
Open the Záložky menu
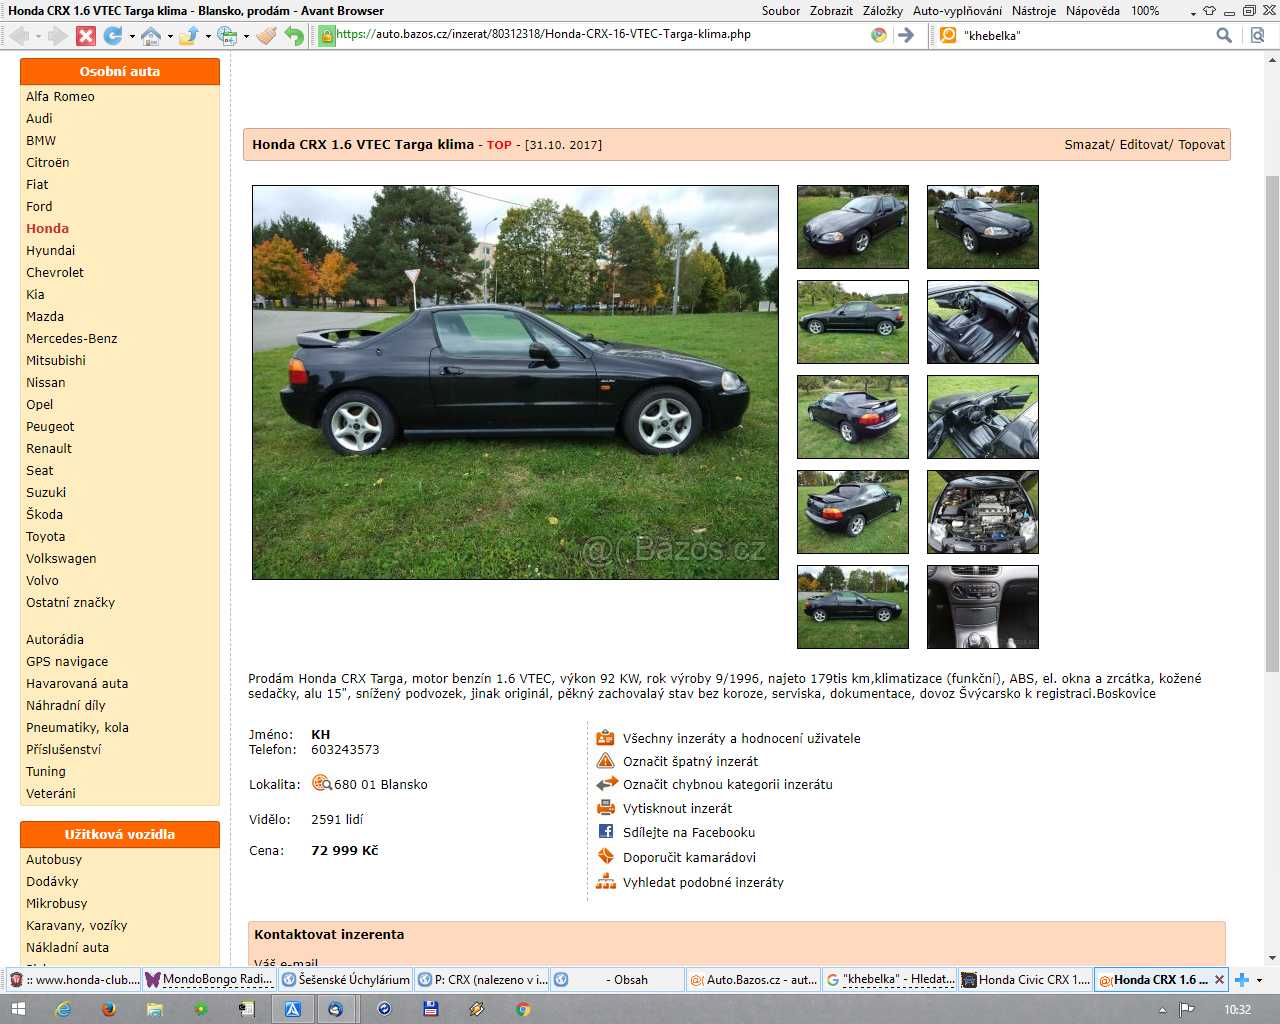[882, 11]
